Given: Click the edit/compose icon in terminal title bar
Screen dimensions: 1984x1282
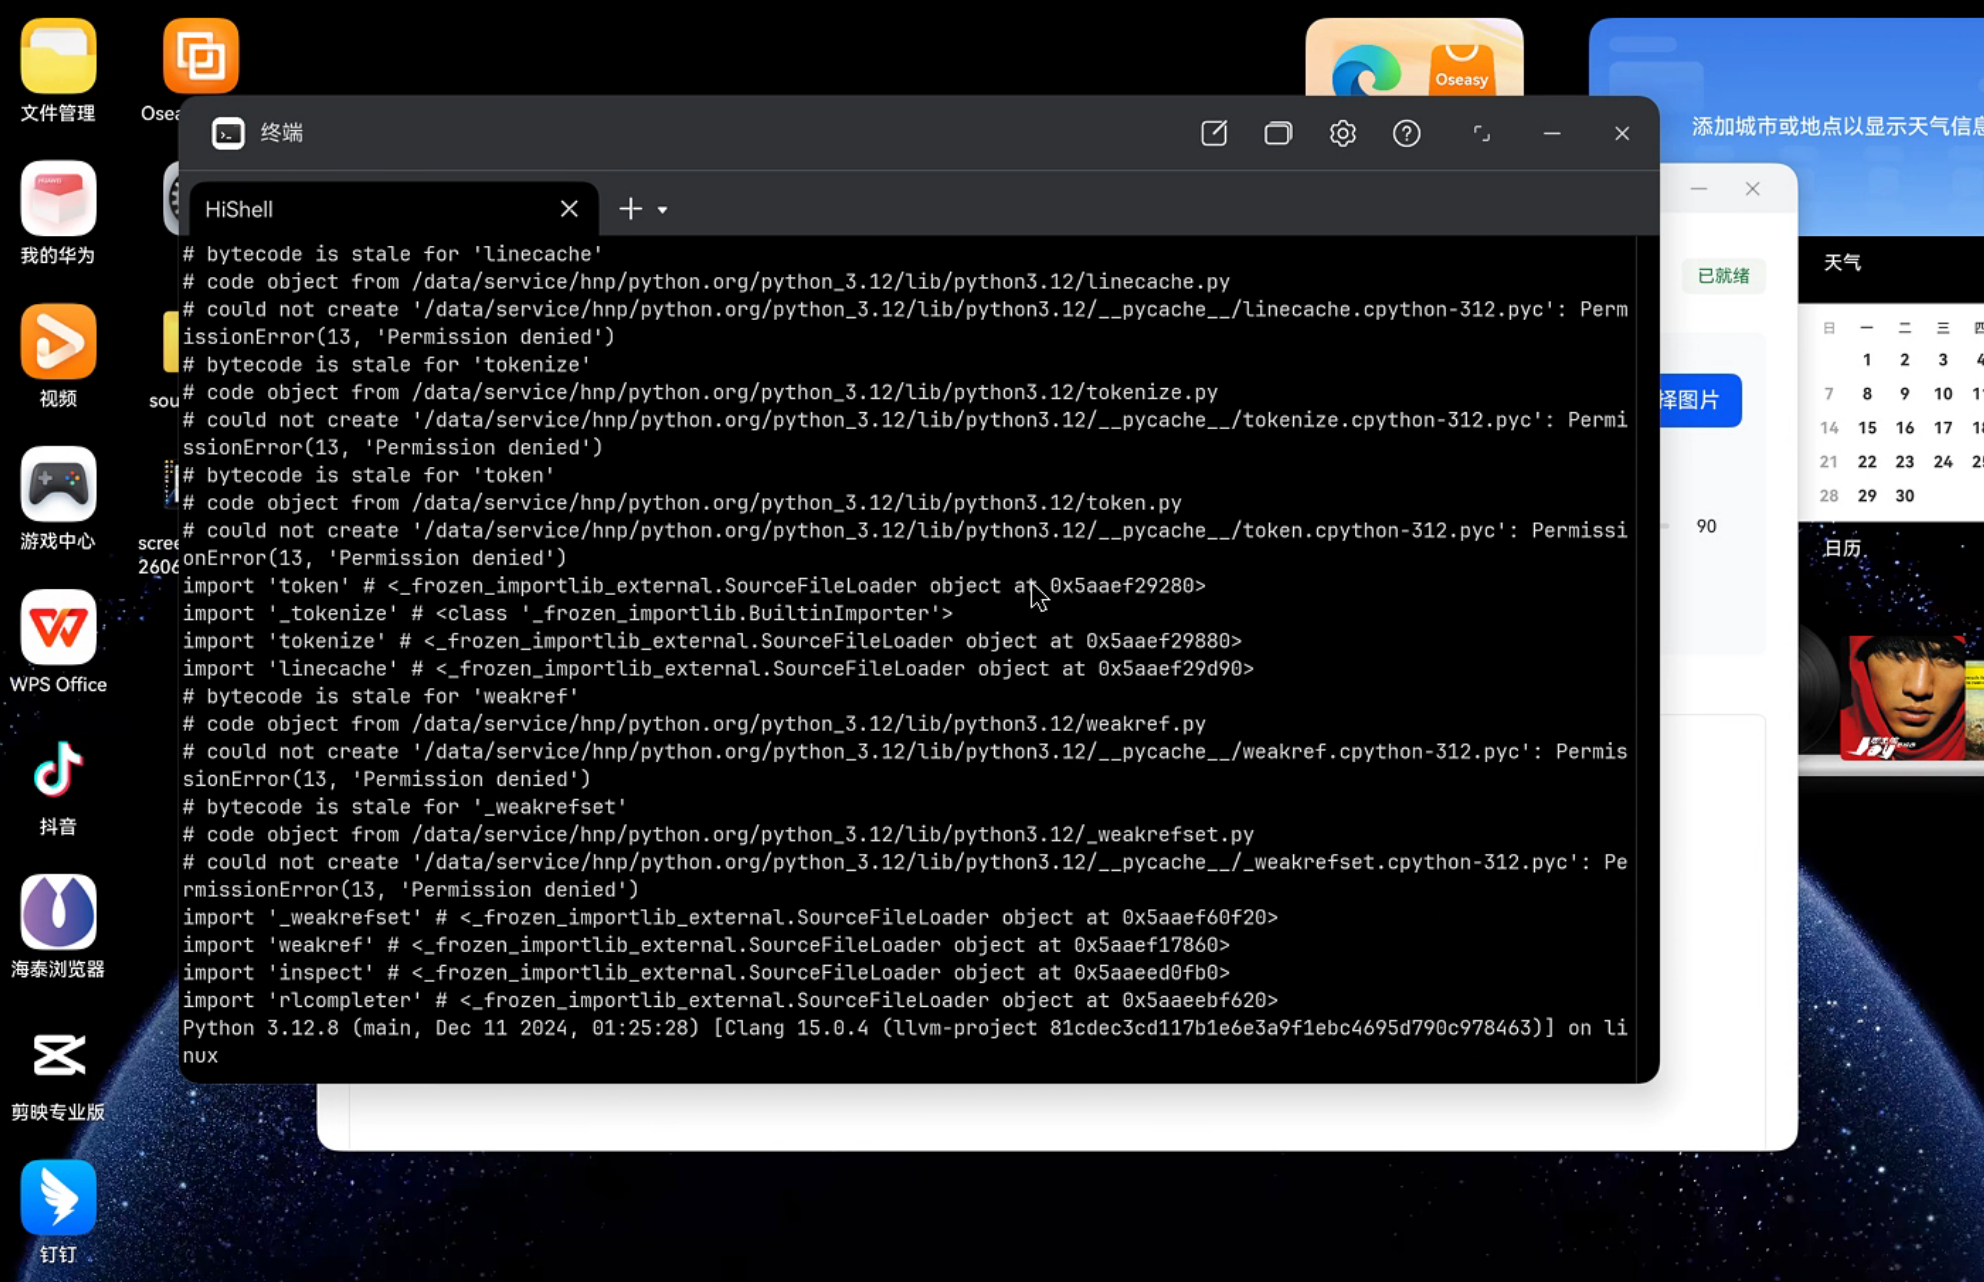Looking at the screenshot, I should 1214,133.
